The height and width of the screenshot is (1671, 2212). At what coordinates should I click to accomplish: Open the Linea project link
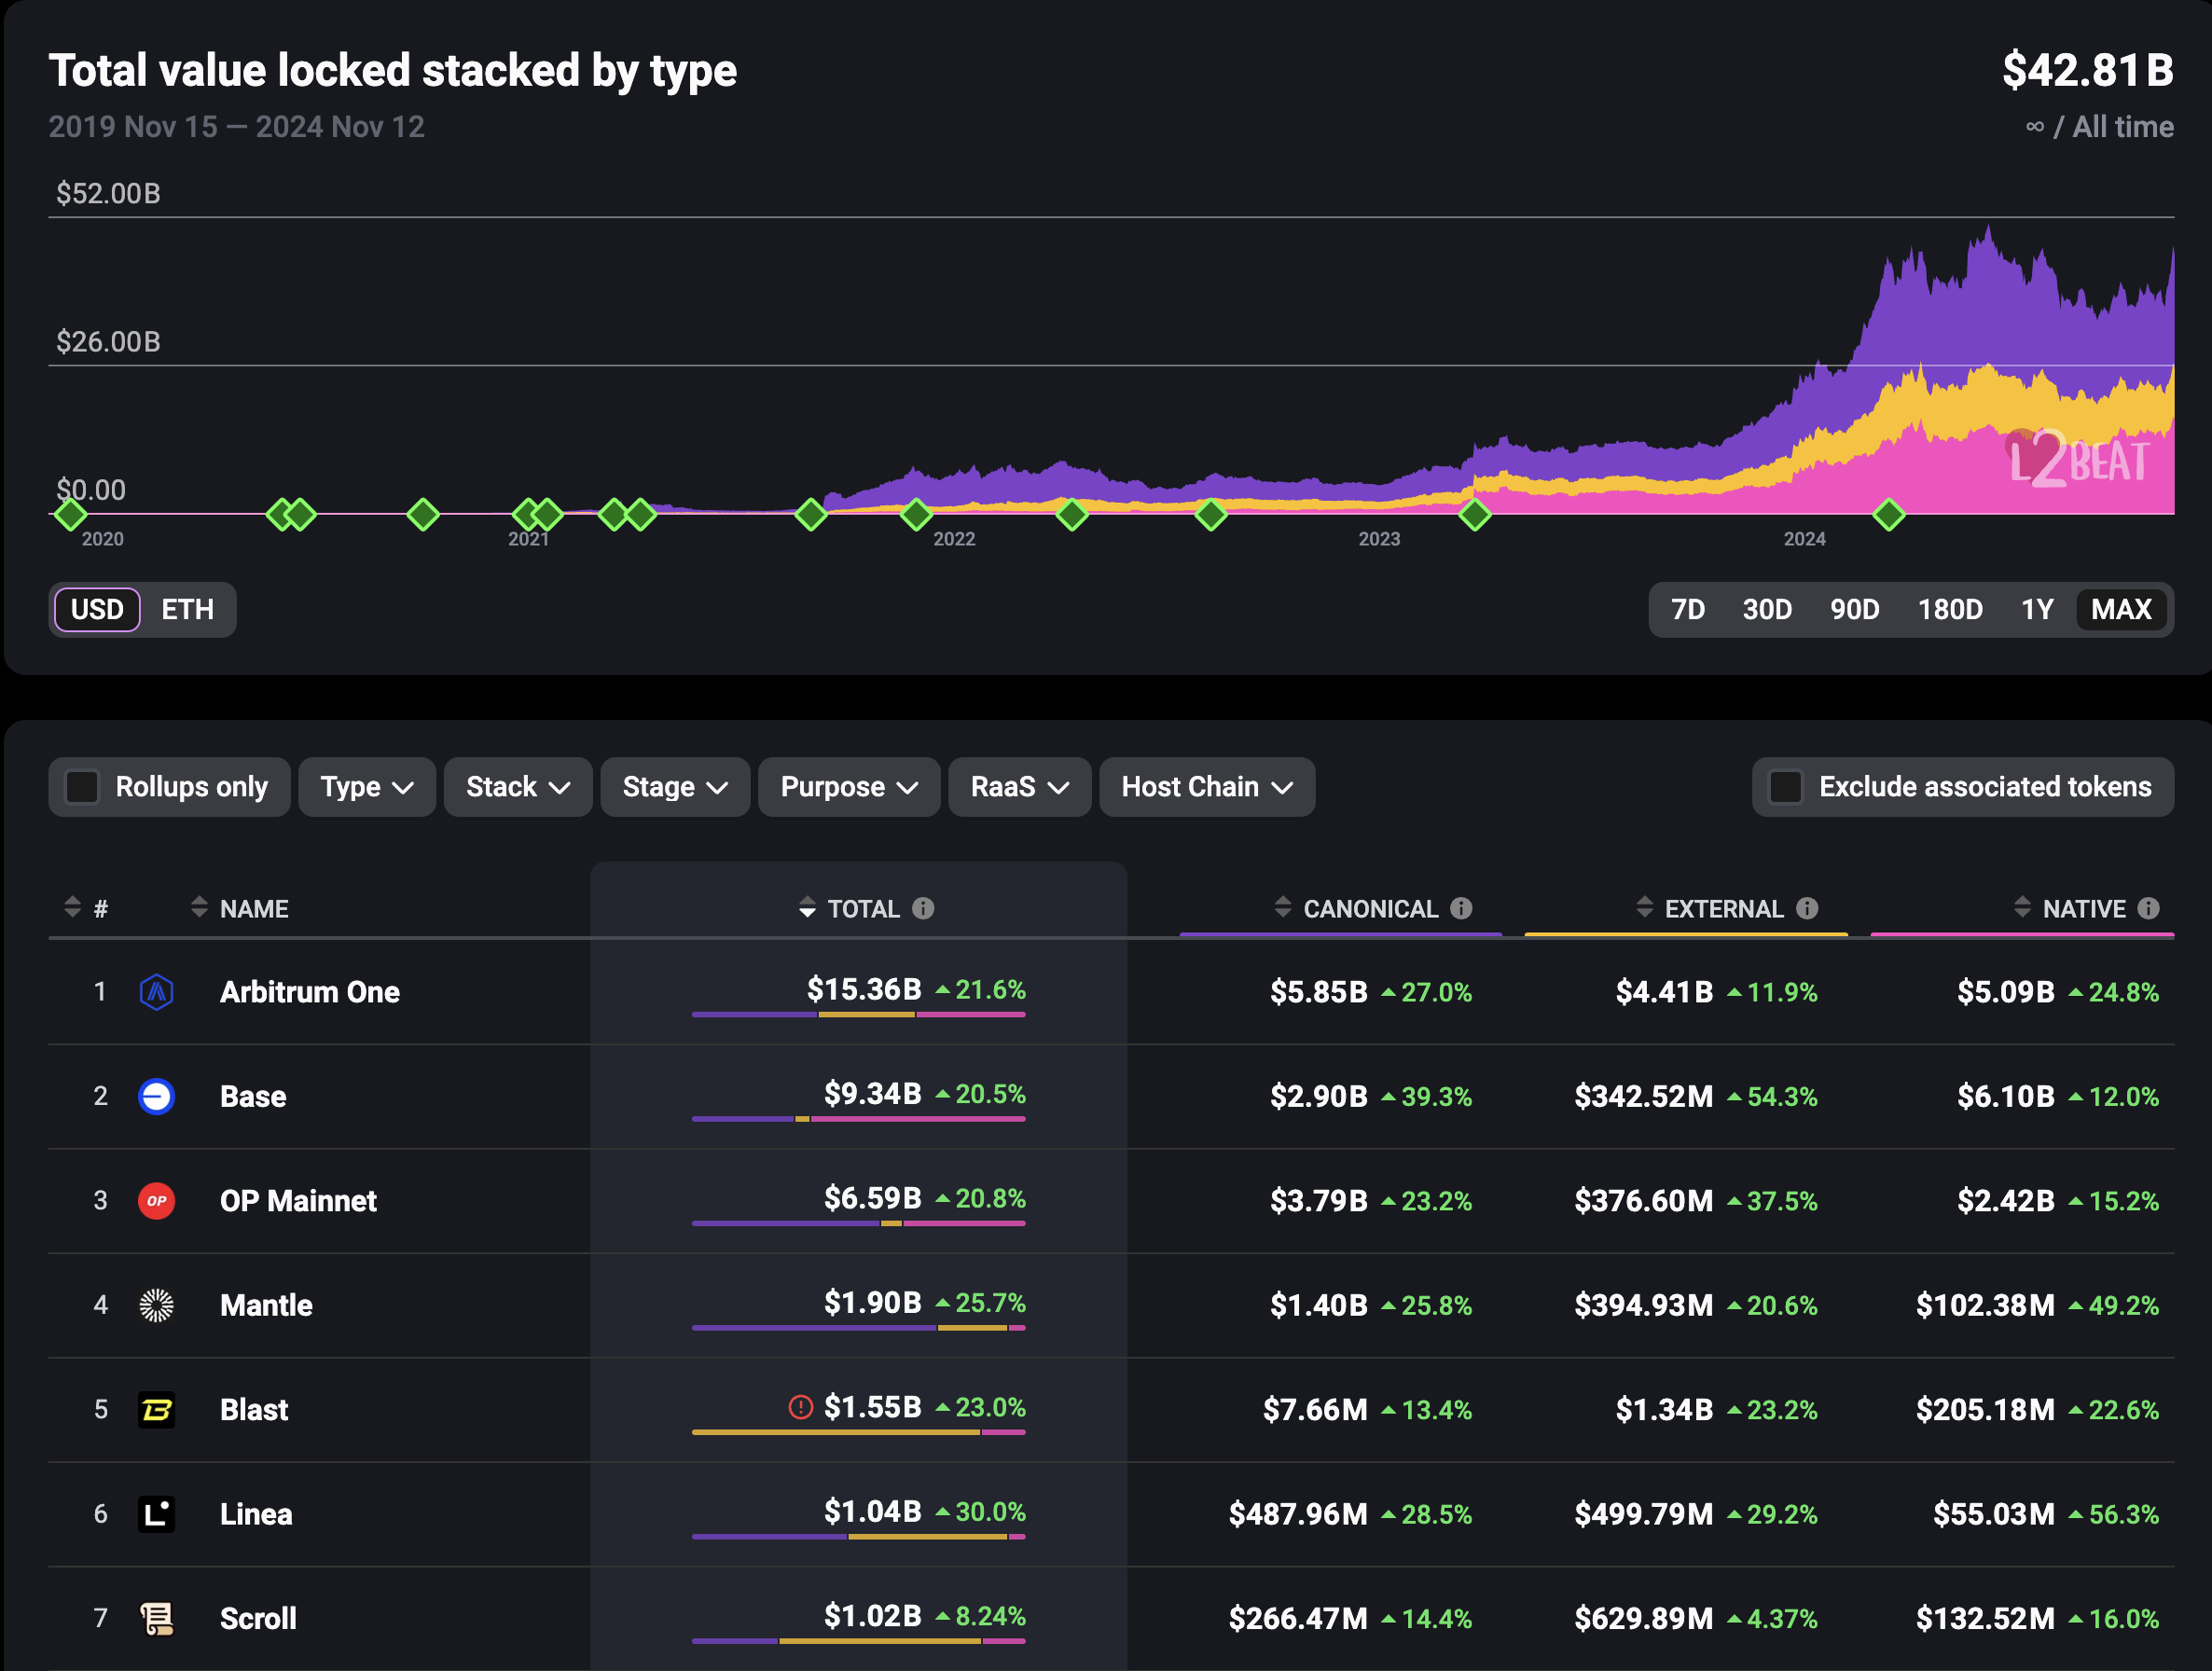tap(256, 1514)
